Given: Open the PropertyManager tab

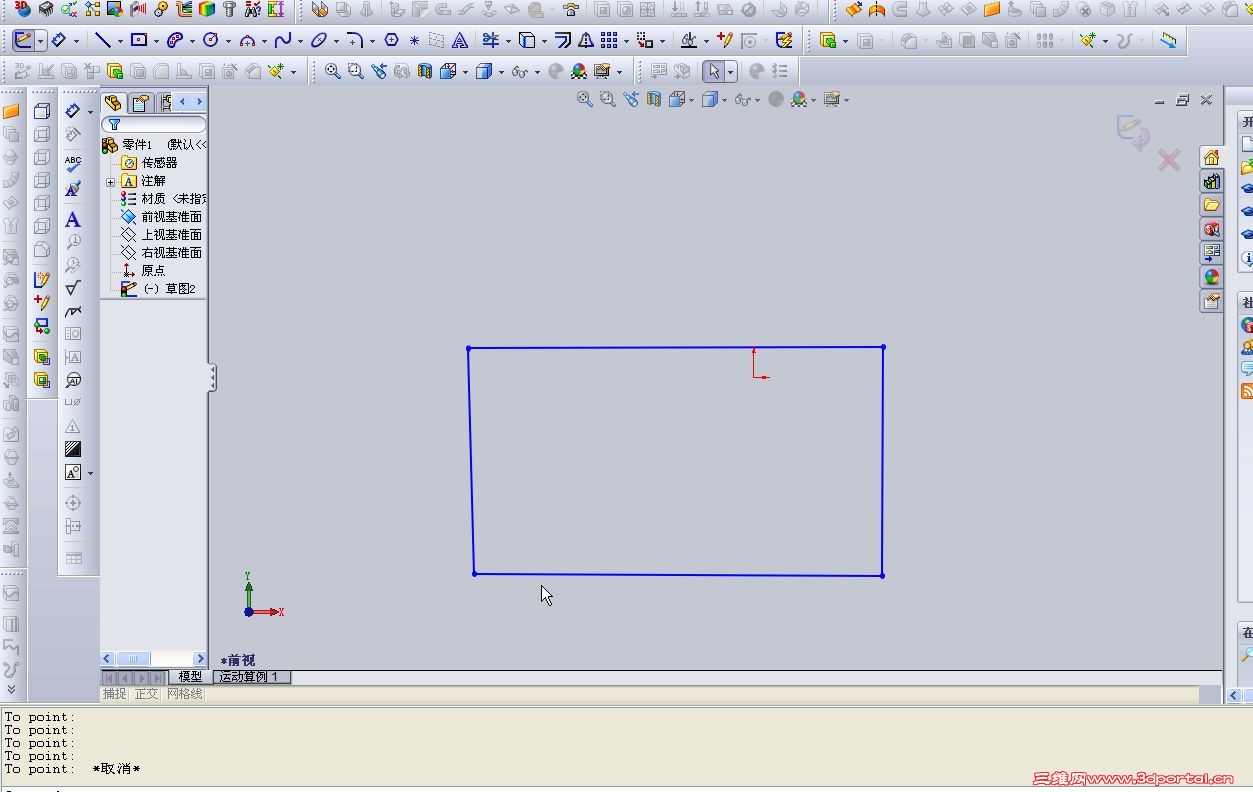Looking at the screenshot, I should pyautogui.click(x=139, y=102).
